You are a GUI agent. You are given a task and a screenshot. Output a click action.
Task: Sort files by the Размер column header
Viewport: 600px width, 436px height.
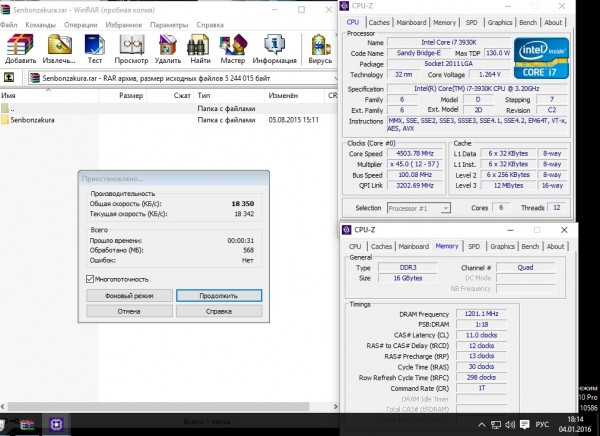pyautogui.click(x=131, y=95)
